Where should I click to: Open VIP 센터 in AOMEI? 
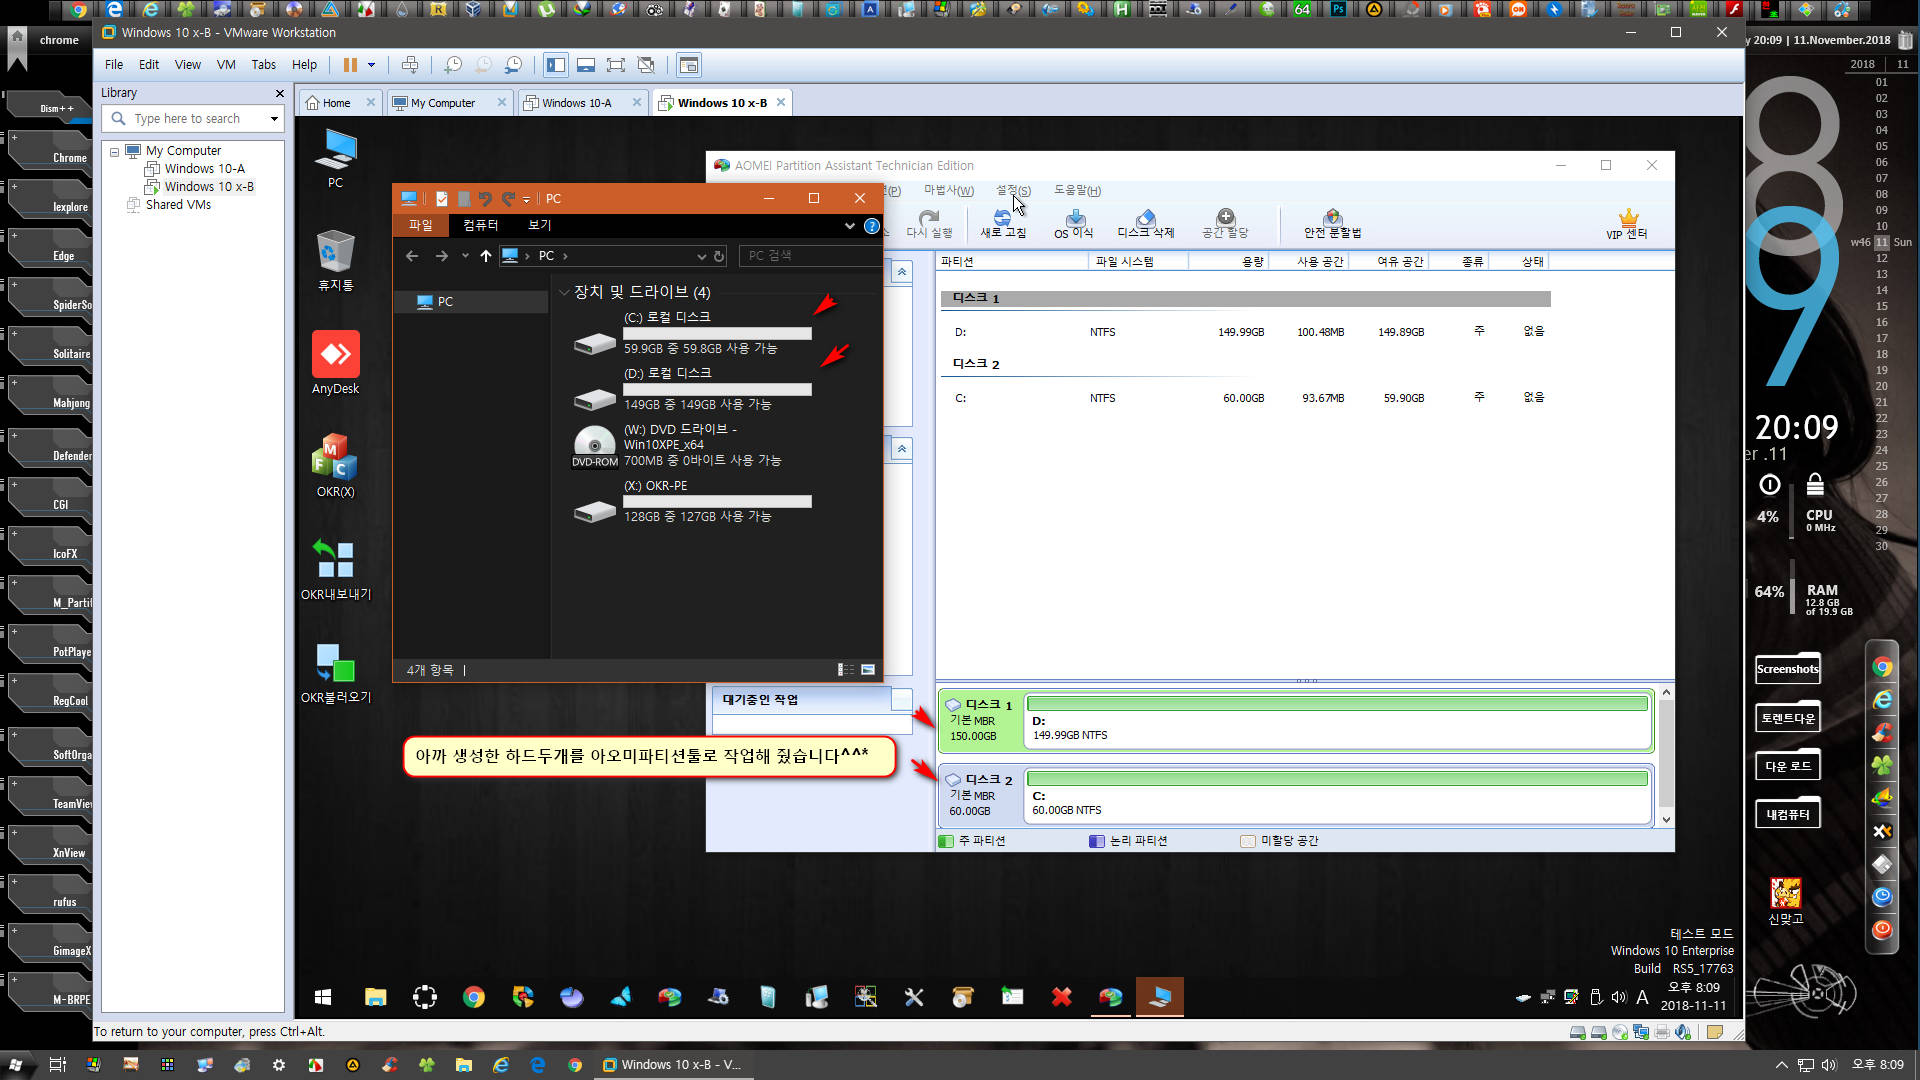[1627, 224]
